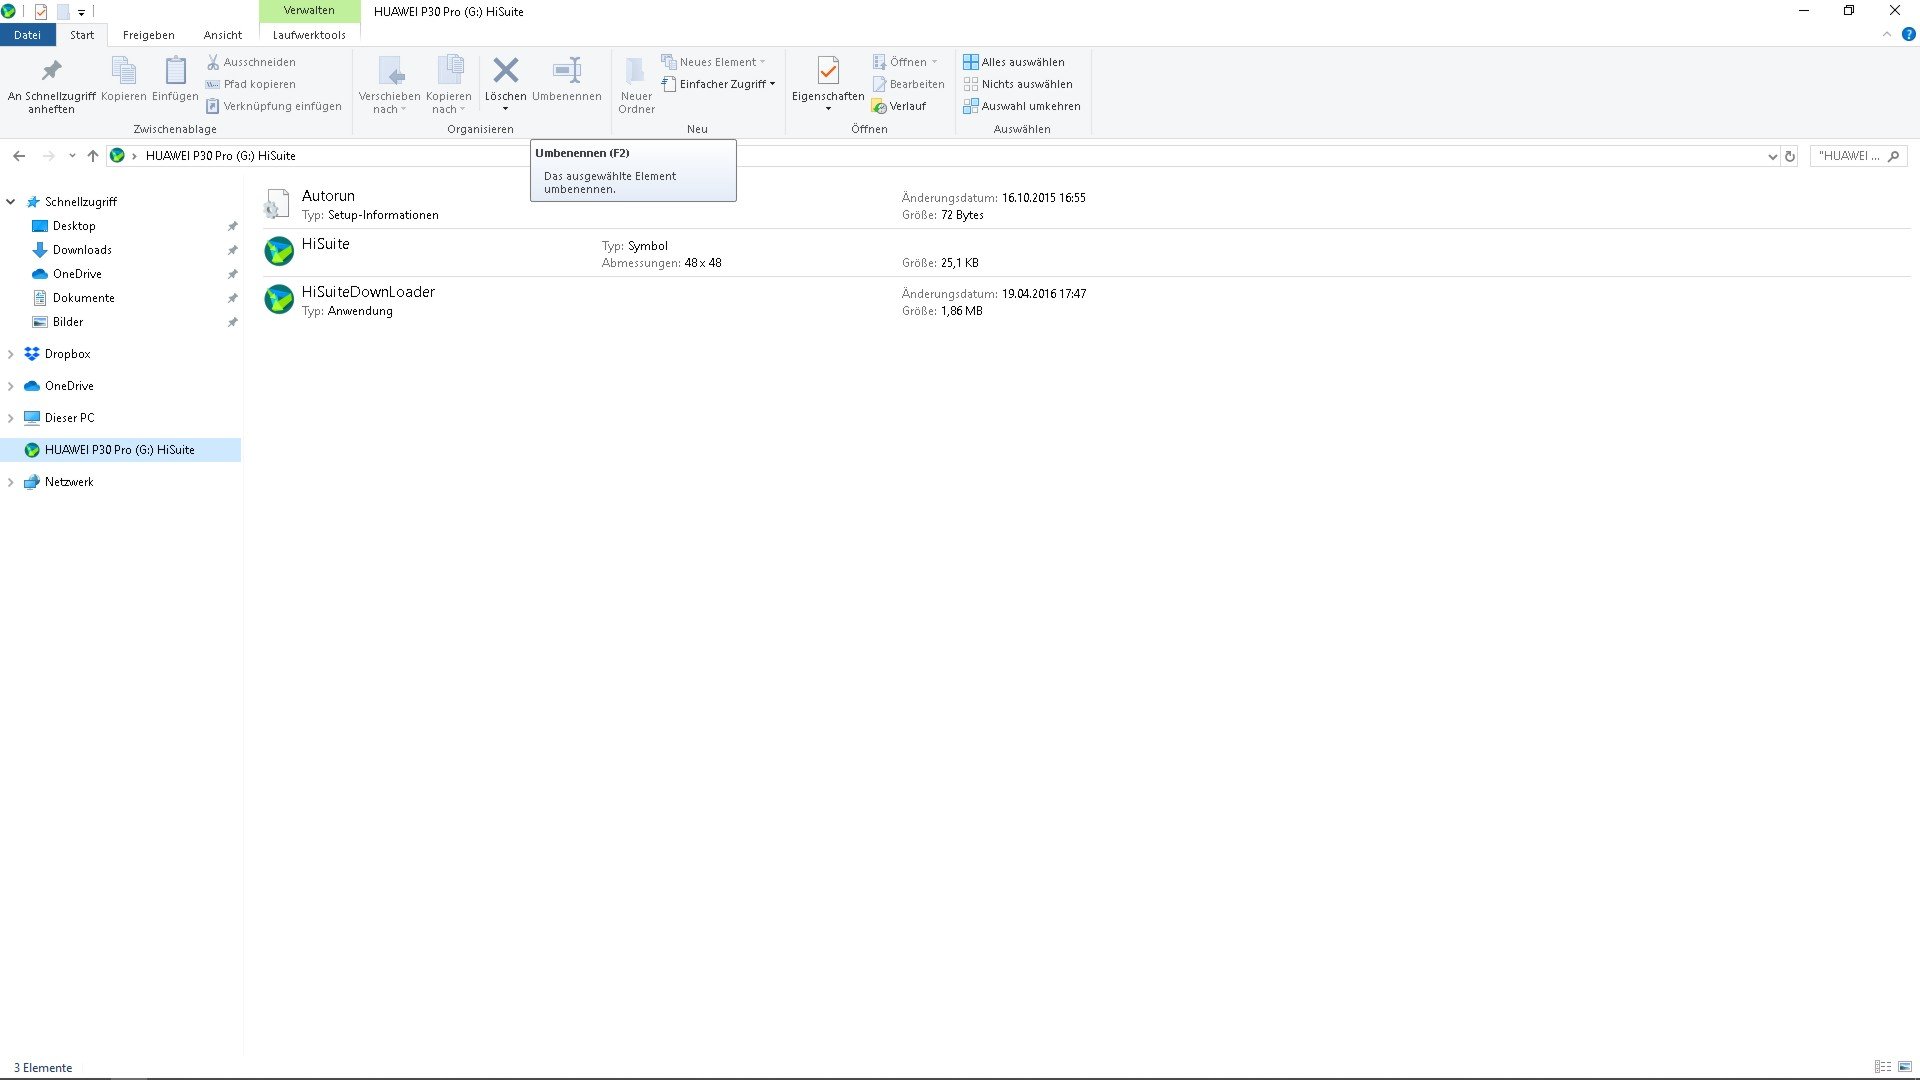The height and width of the screenshot is (1080, 1920).
Task: Open Neues Element dropdown
Action: pos(713,62)
